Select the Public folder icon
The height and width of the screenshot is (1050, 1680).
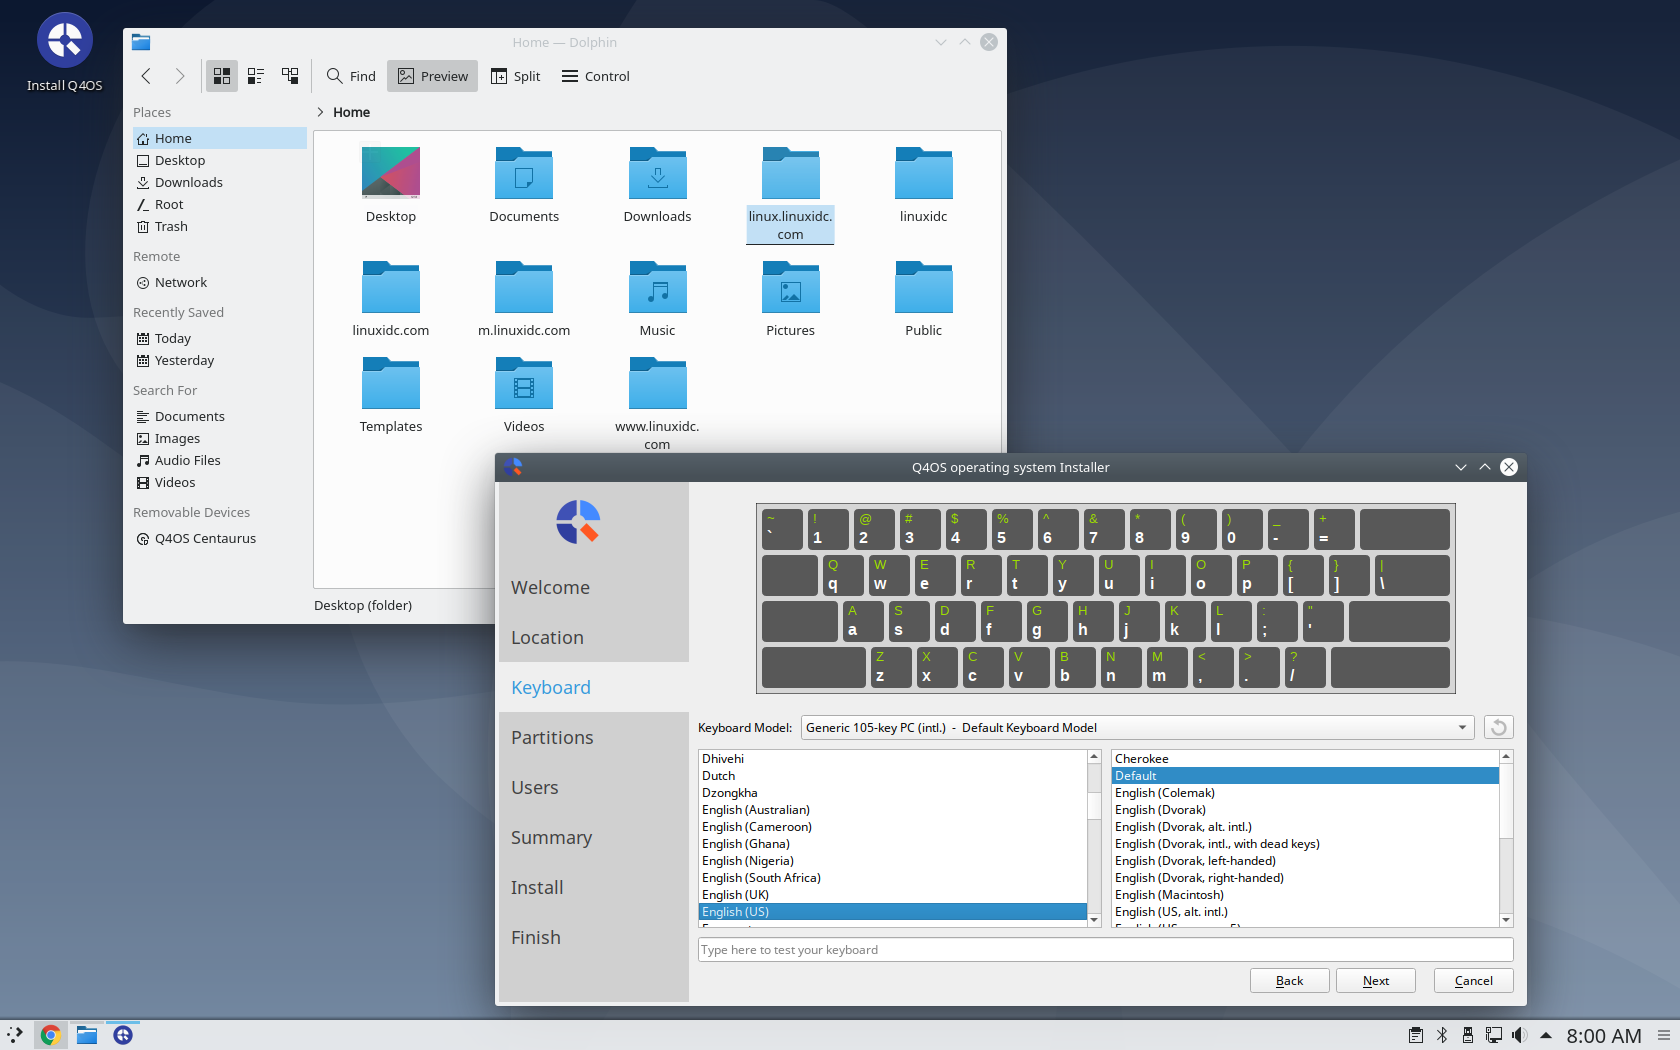(x=923, y=286)
